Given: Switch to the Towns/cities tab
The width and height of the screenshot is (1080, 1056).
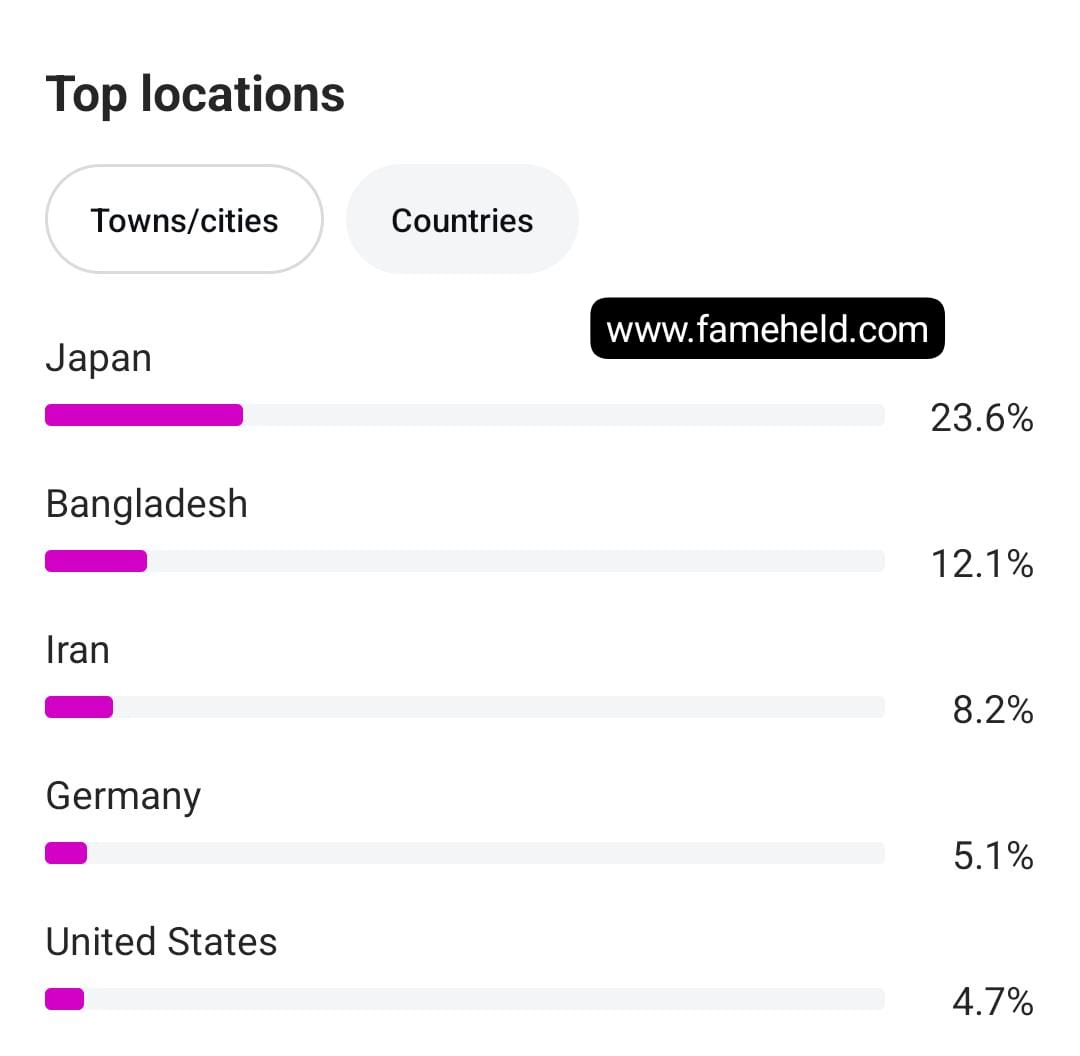Looking at the screenshot, I should (184, 219).
